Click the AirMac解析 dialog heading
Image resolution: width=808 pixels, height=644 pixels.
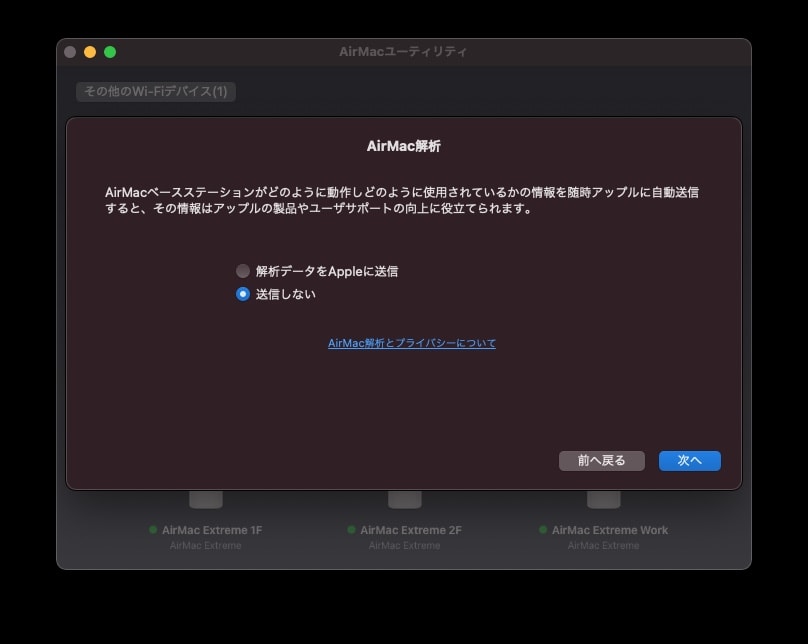pos(404,146)
